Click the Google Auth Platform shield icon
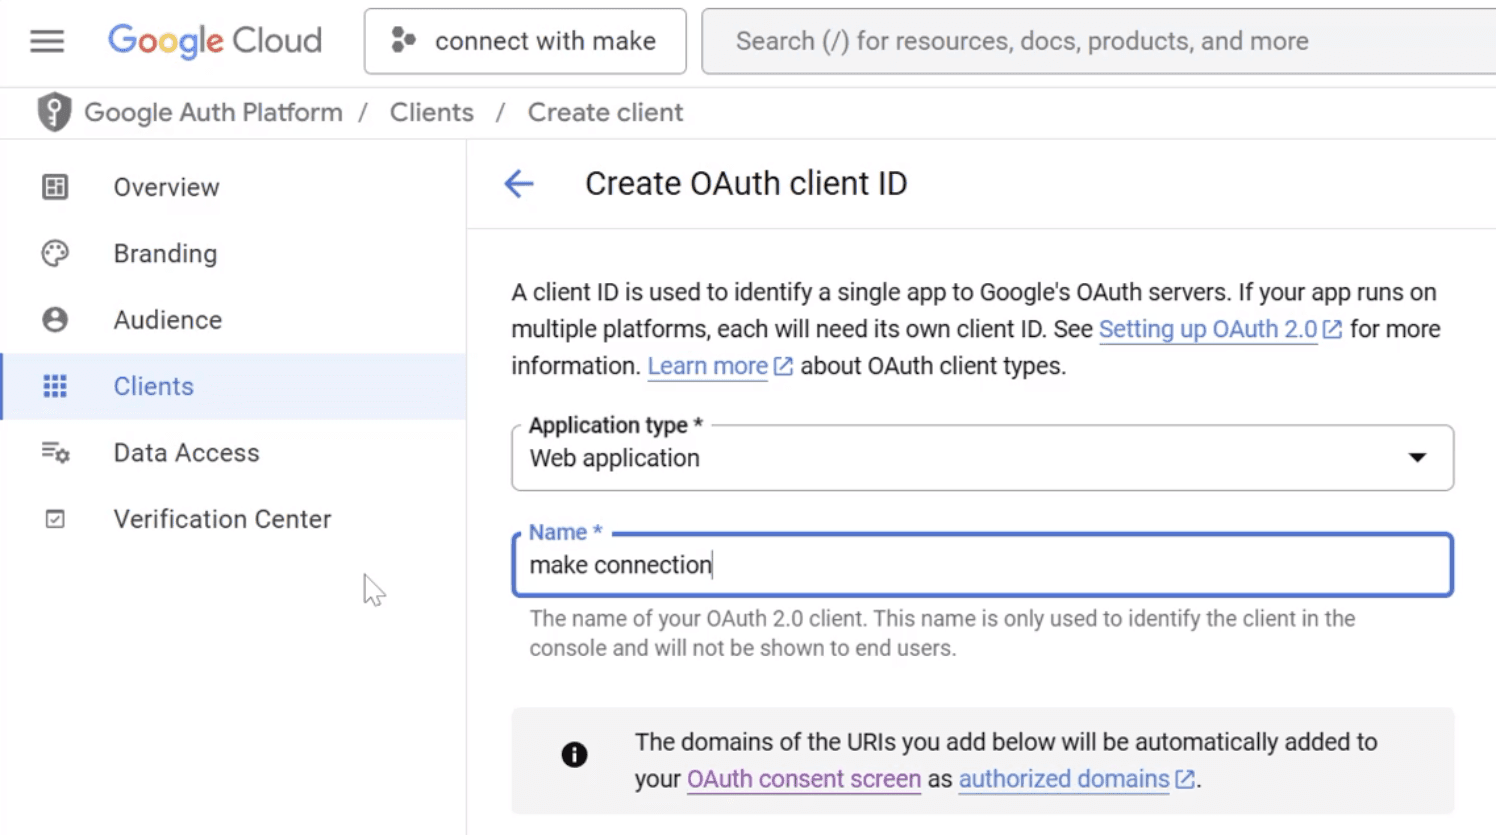The height and width of the screenshot is (835, 1496). (x=54, y=112)
